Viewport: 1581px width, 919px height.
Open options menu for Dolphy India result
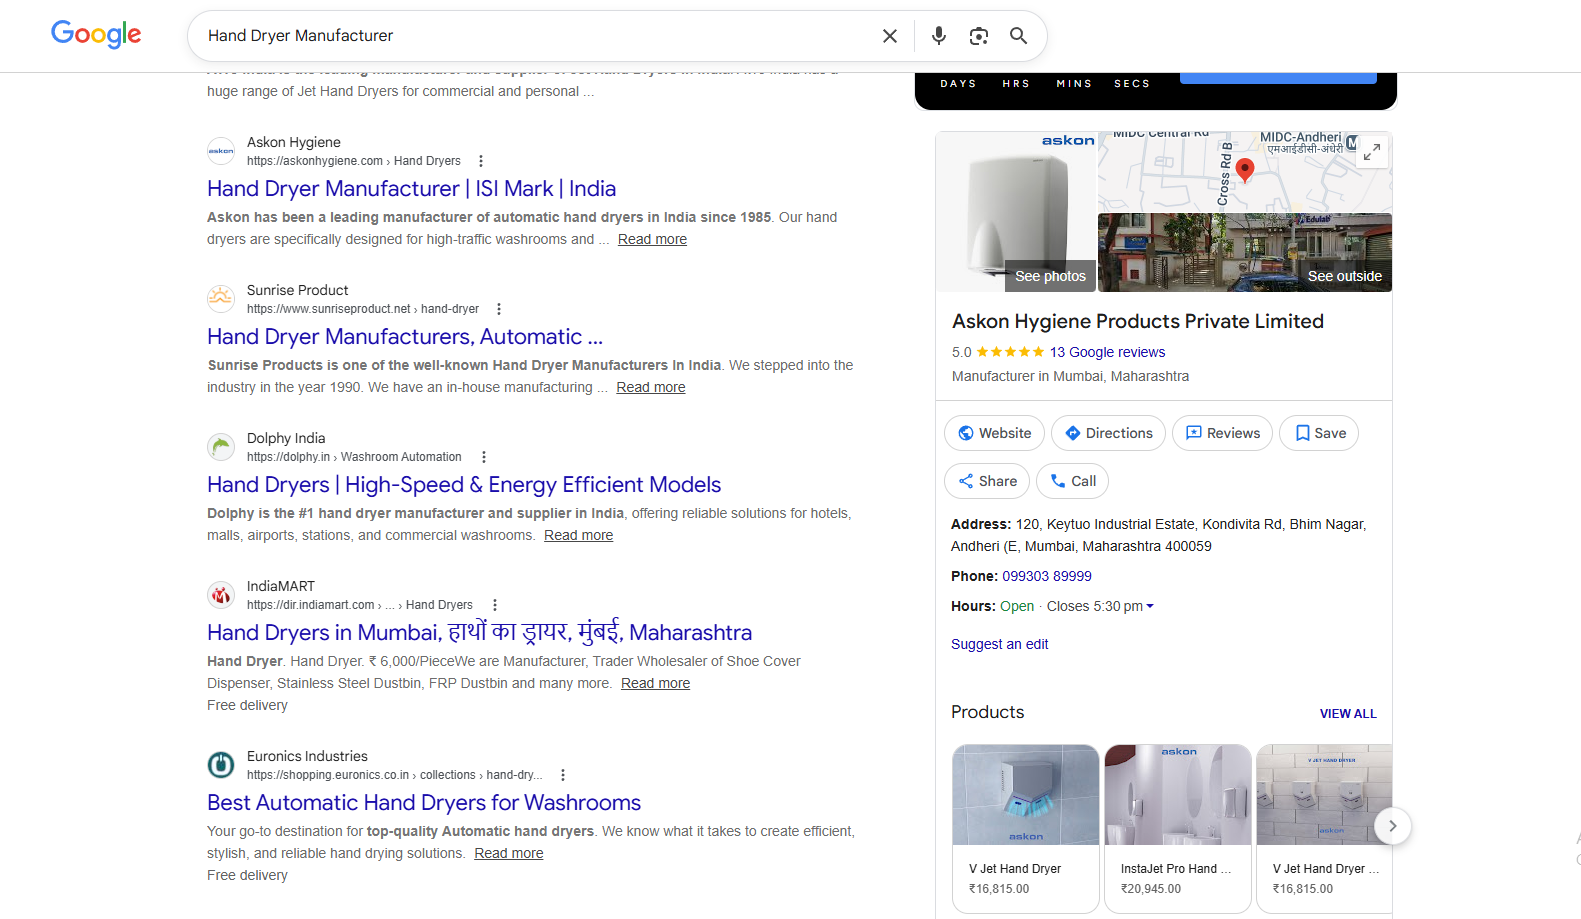(x=484, y=457)
